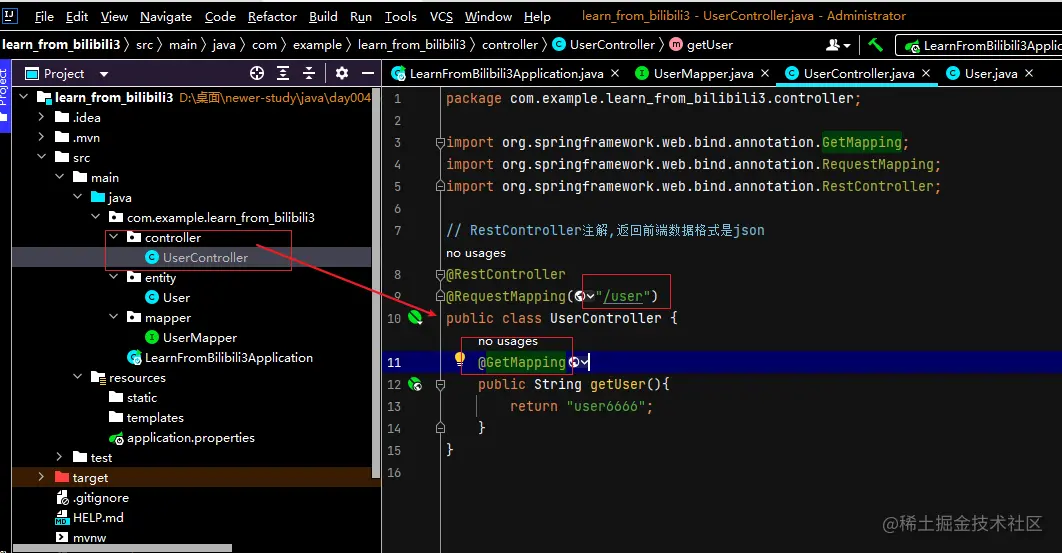Open the Edit menu
Image resolution: width=1062 pixels, height=553 pixels.
pyautogui.click(x=77, y=16)
